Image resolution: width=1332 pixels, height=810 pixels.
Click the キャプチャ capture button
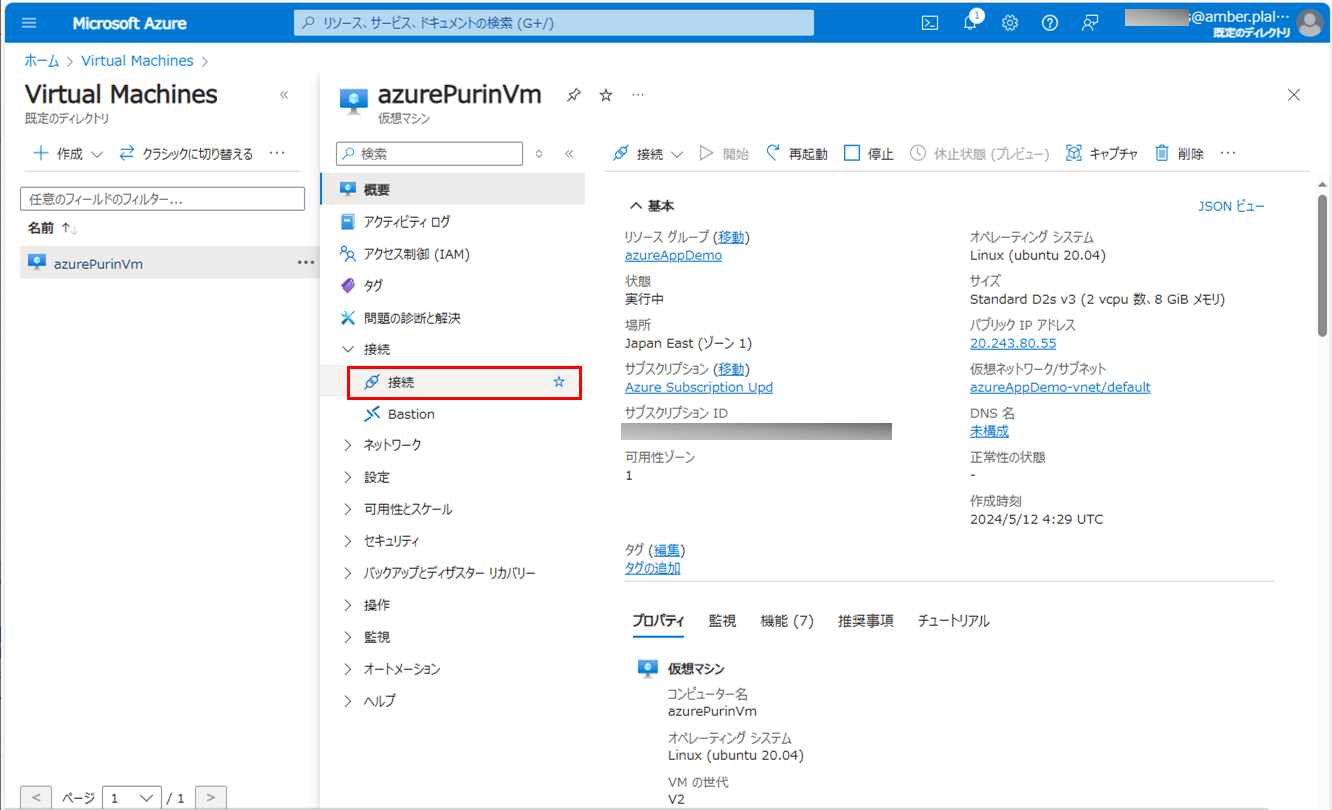coord(1102,154)
